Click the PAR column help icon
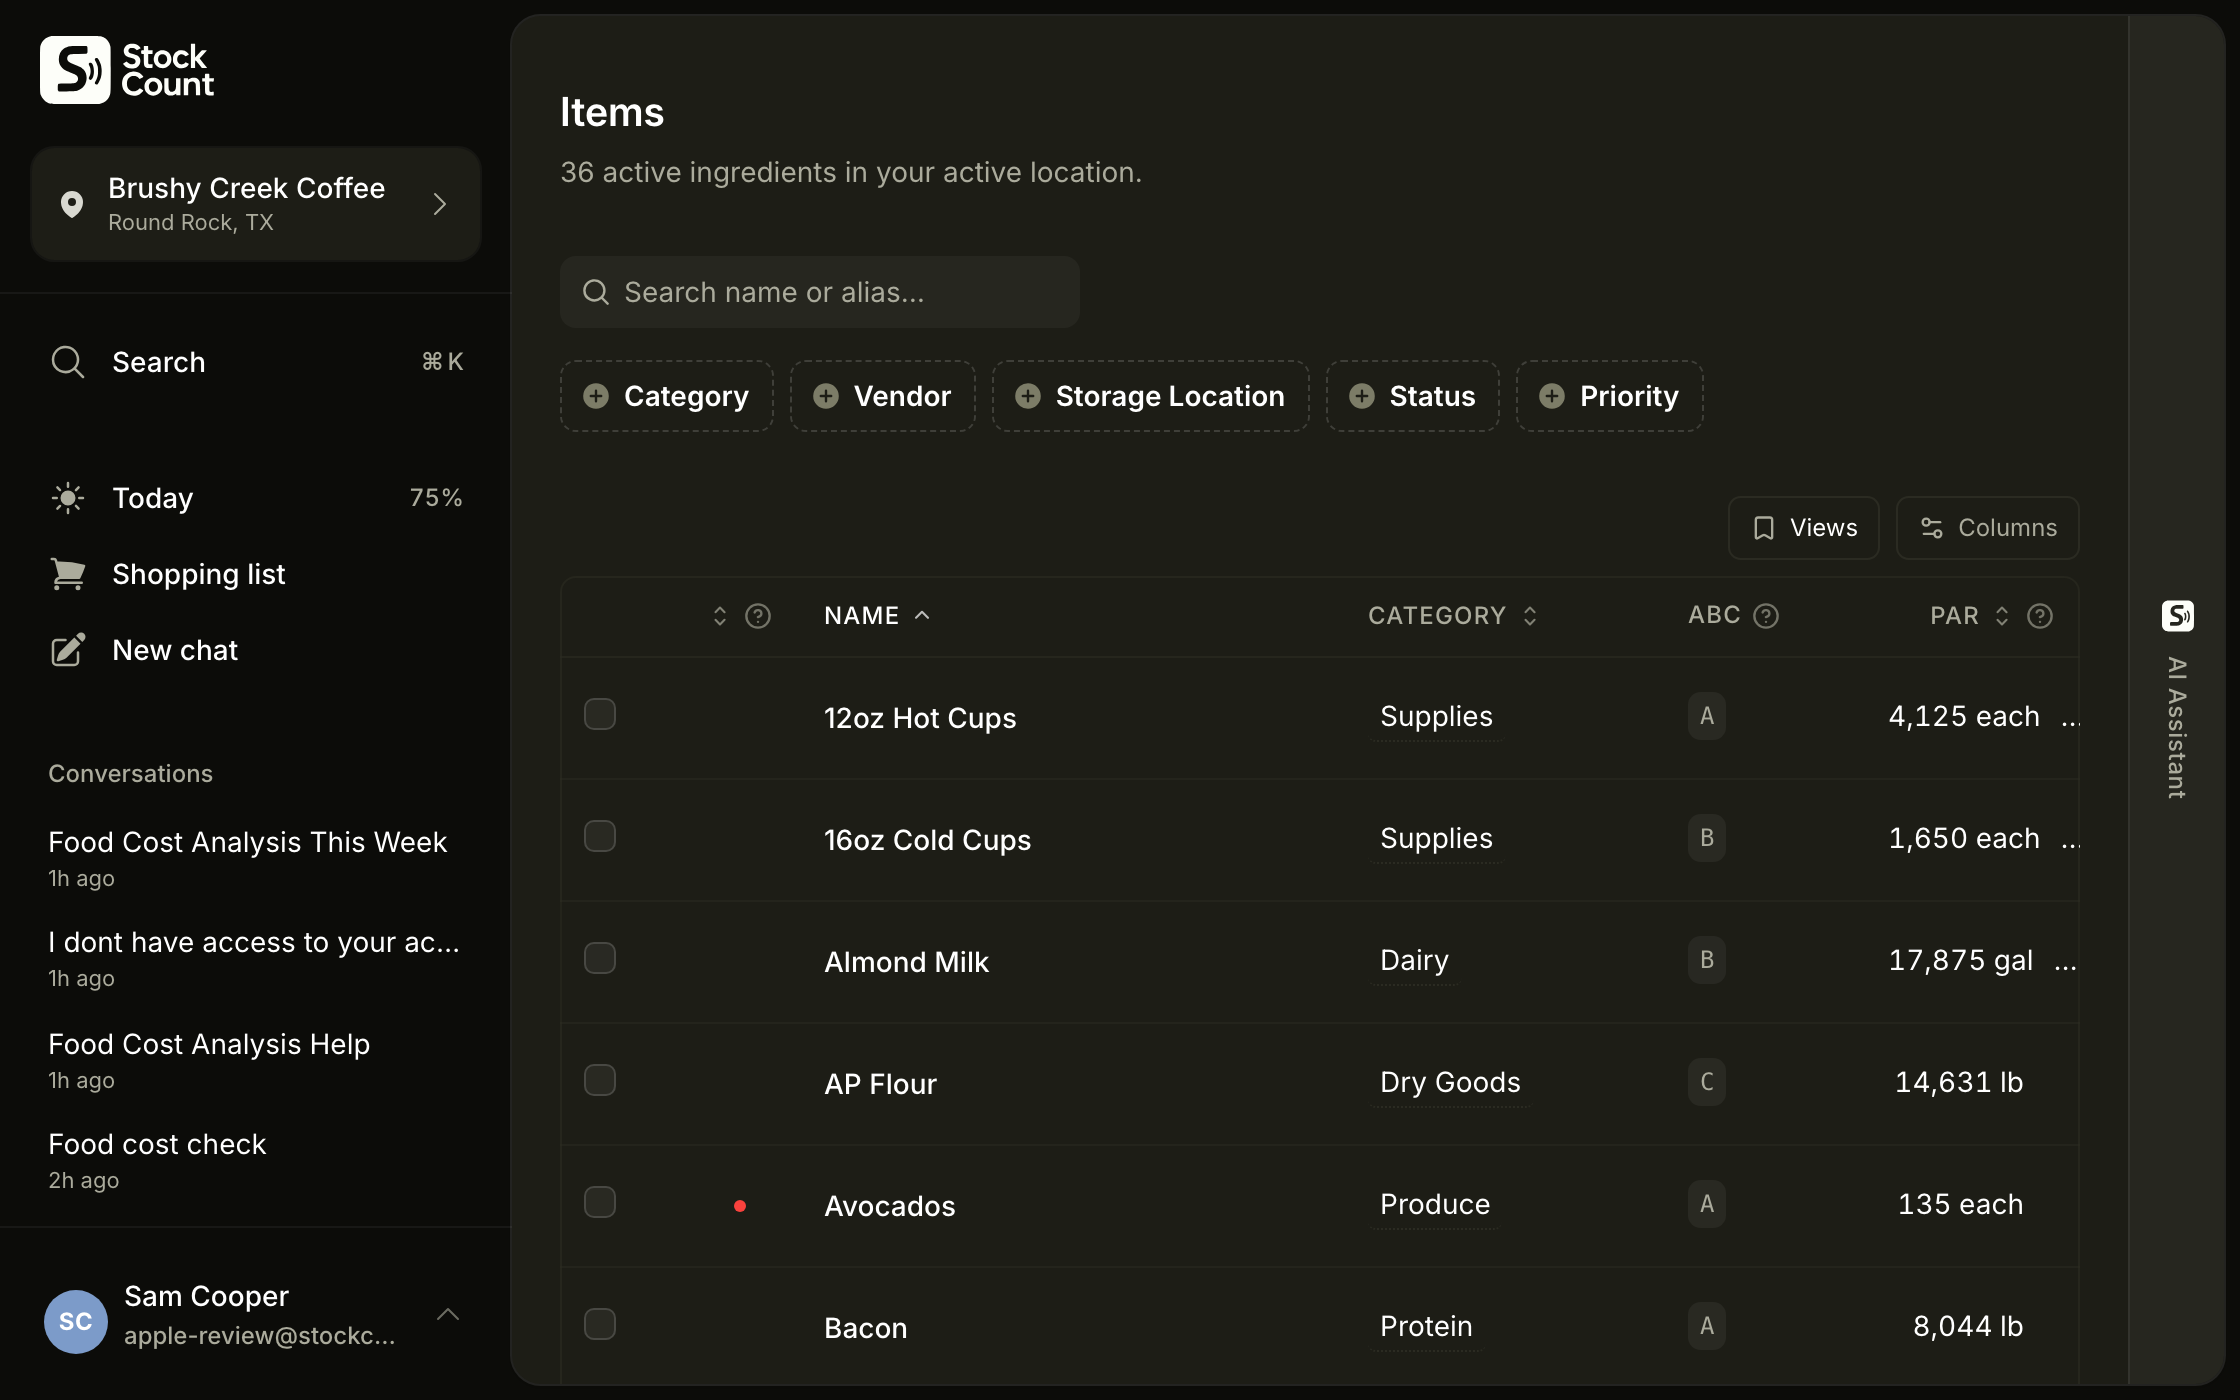Image resolution: width=2240 pixels, height=1400 pixels. [x=2040, y=616]
